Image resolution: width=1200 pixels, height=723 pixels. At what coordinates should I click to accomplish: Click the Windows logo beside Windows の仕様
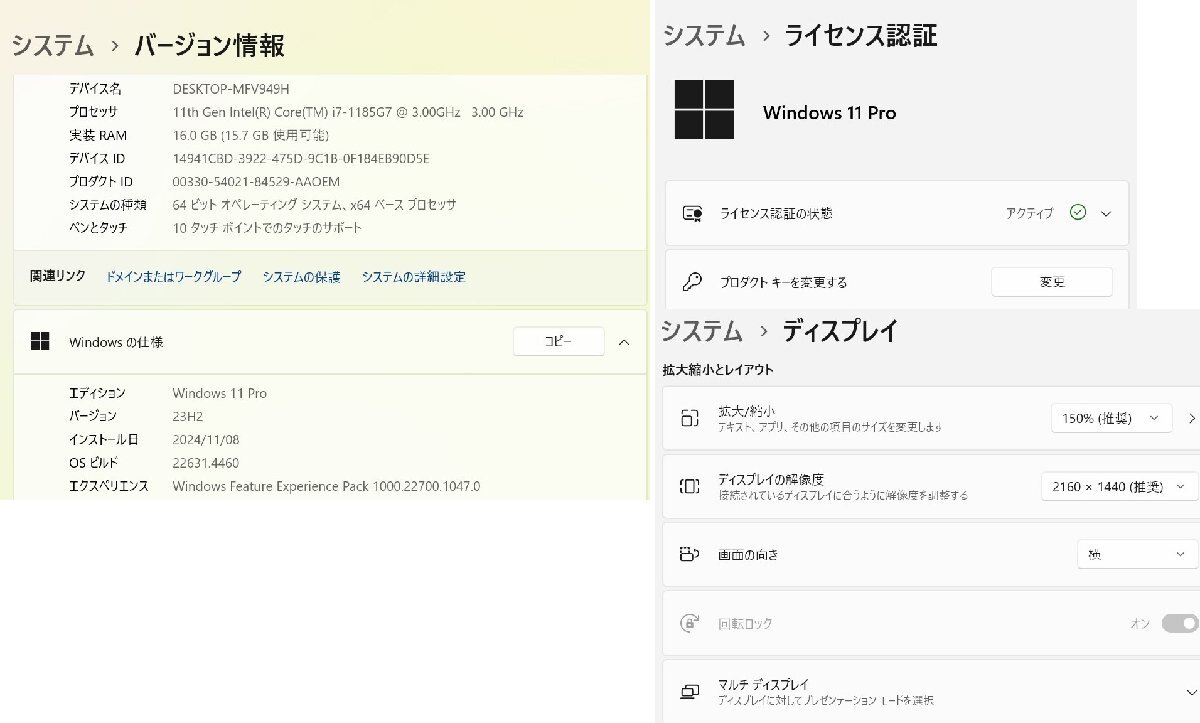[40, 342]
